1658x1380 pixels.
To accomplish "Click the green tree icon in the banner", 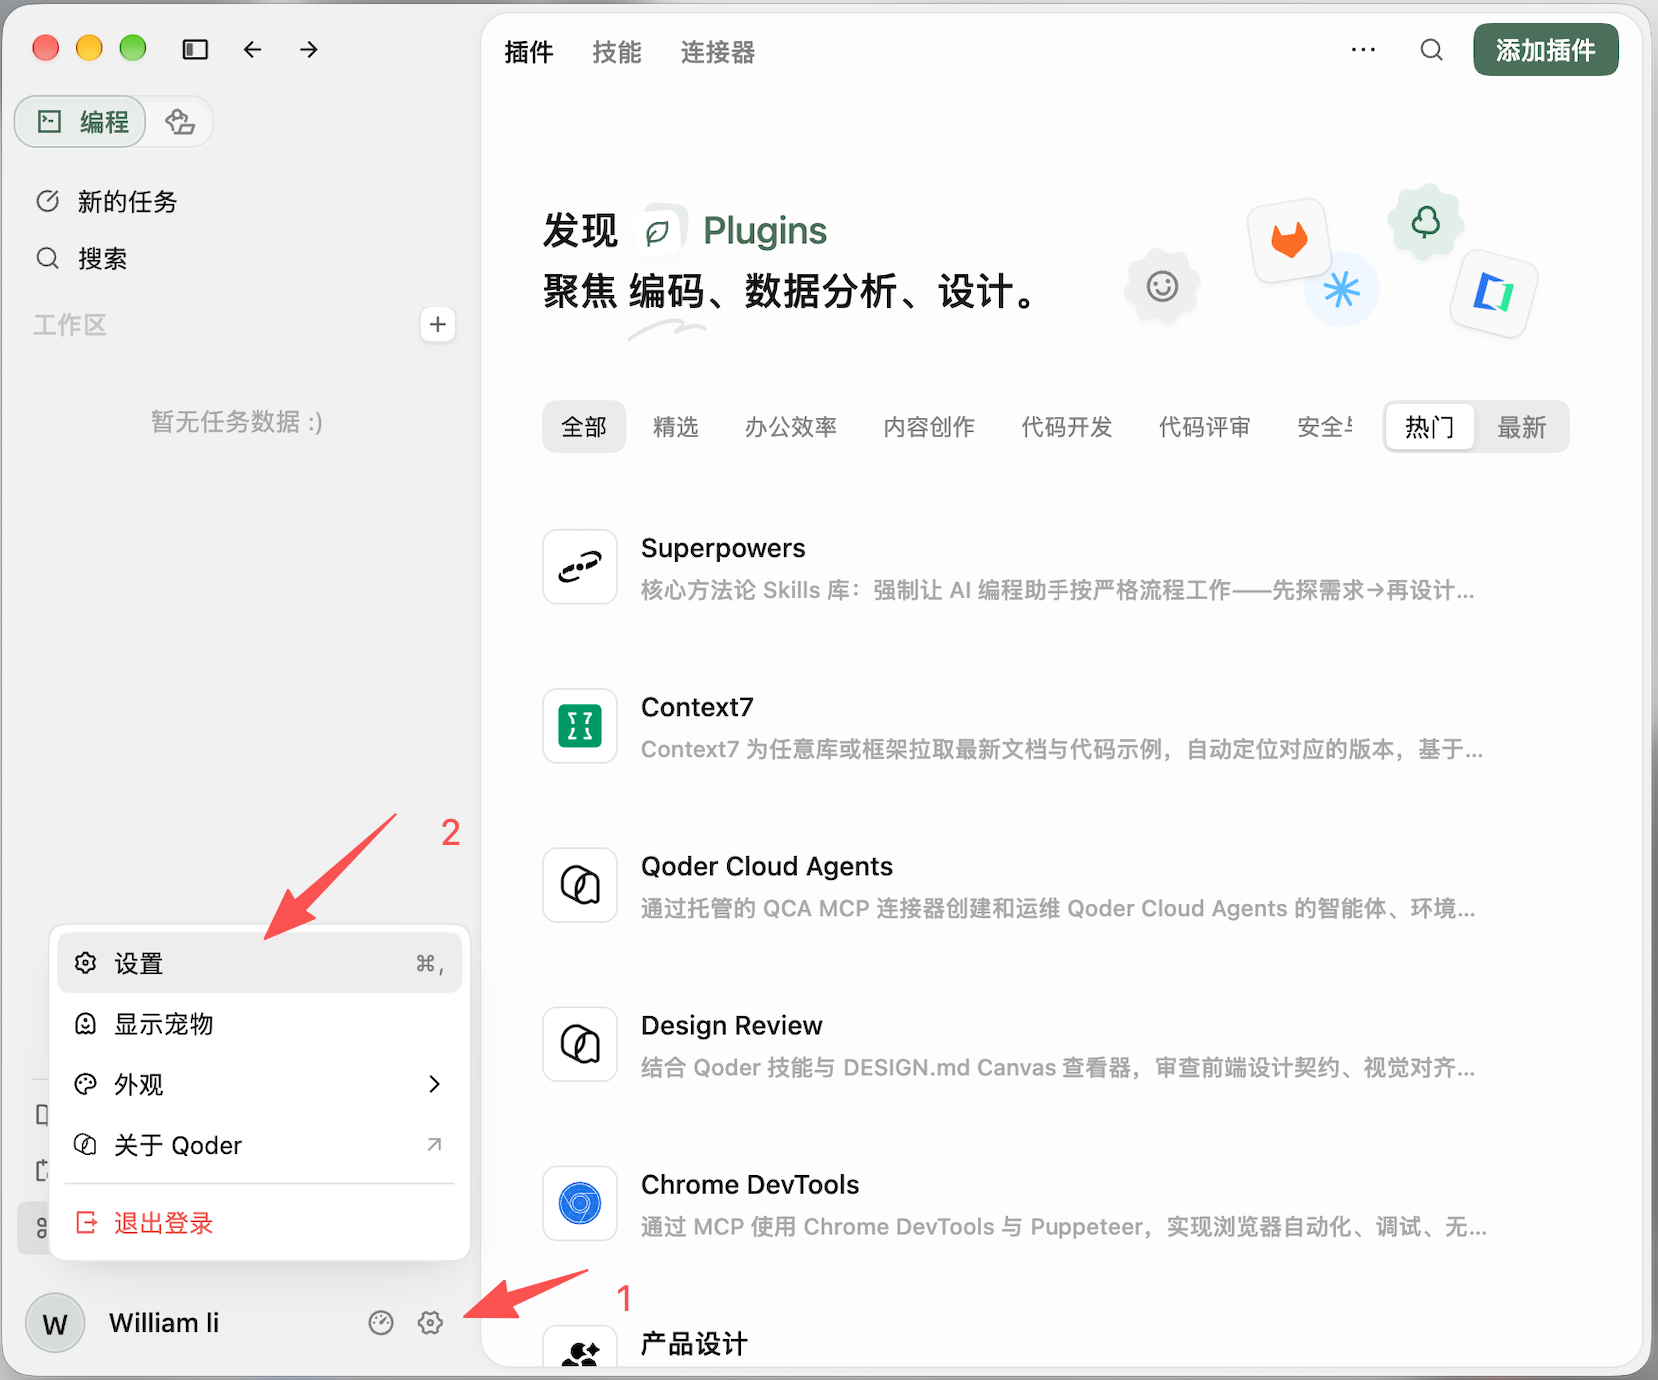I will 1426,221.
